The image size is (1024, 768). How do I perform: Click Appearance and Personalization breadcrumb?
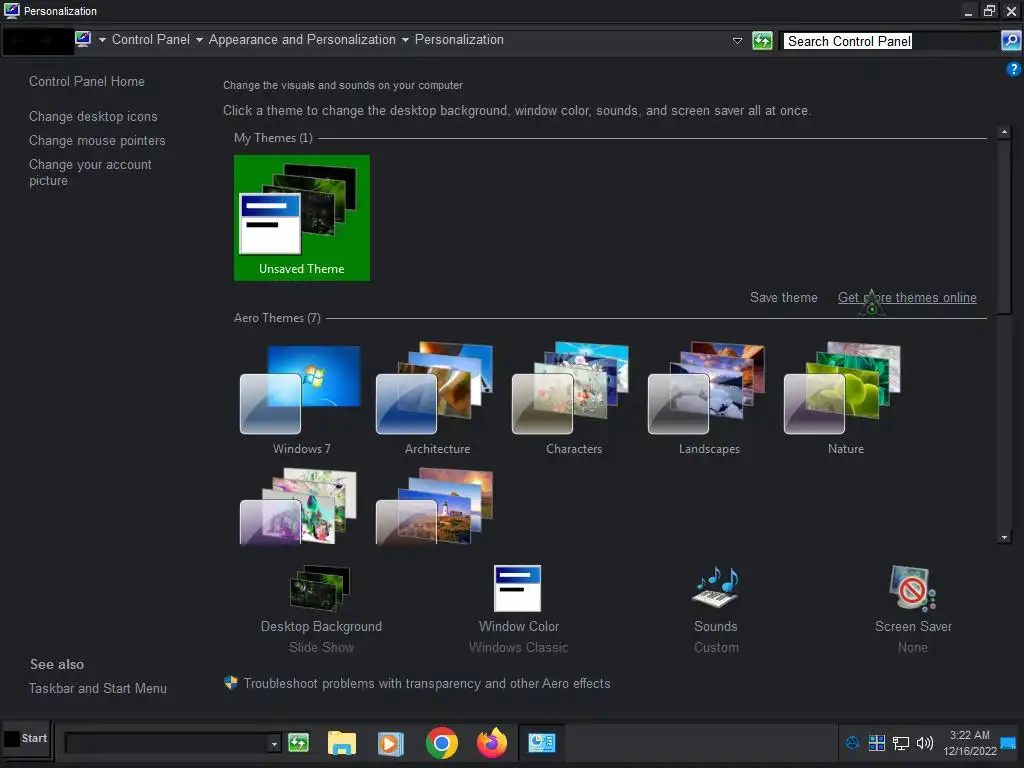click(302, 40)
